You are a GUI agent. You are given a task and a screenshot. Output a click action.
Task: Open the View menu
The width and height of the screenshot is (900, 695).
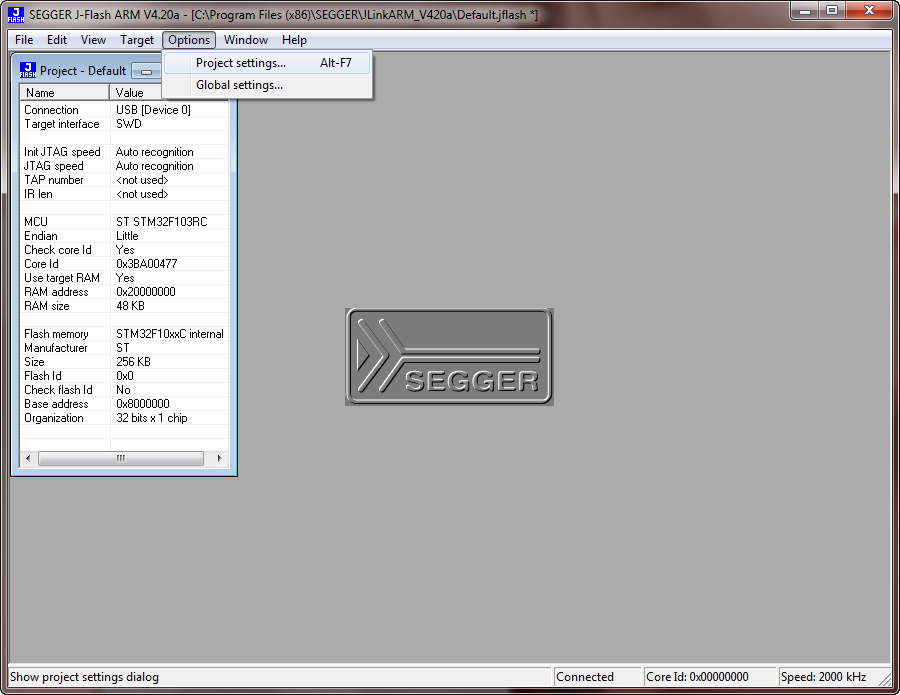click(x=93, y=40)
